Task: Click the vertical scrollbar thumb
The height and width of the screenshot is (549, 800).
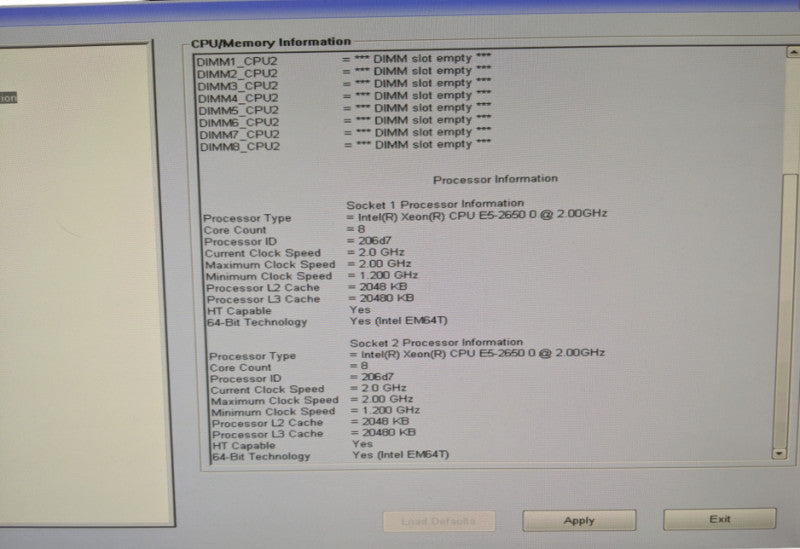Action: click(x=786, y=310)
